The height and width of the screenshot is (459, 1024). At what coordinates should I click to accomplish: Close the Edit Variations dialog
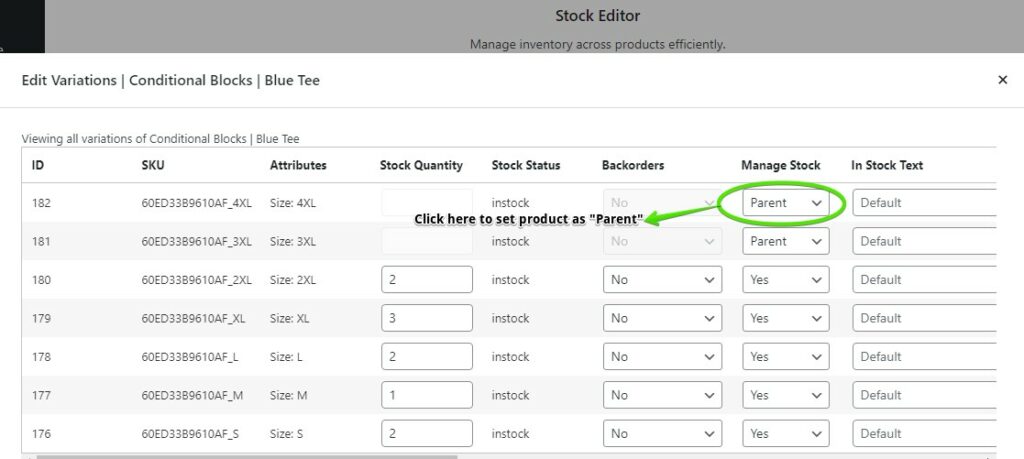[x=1002, y=80]
